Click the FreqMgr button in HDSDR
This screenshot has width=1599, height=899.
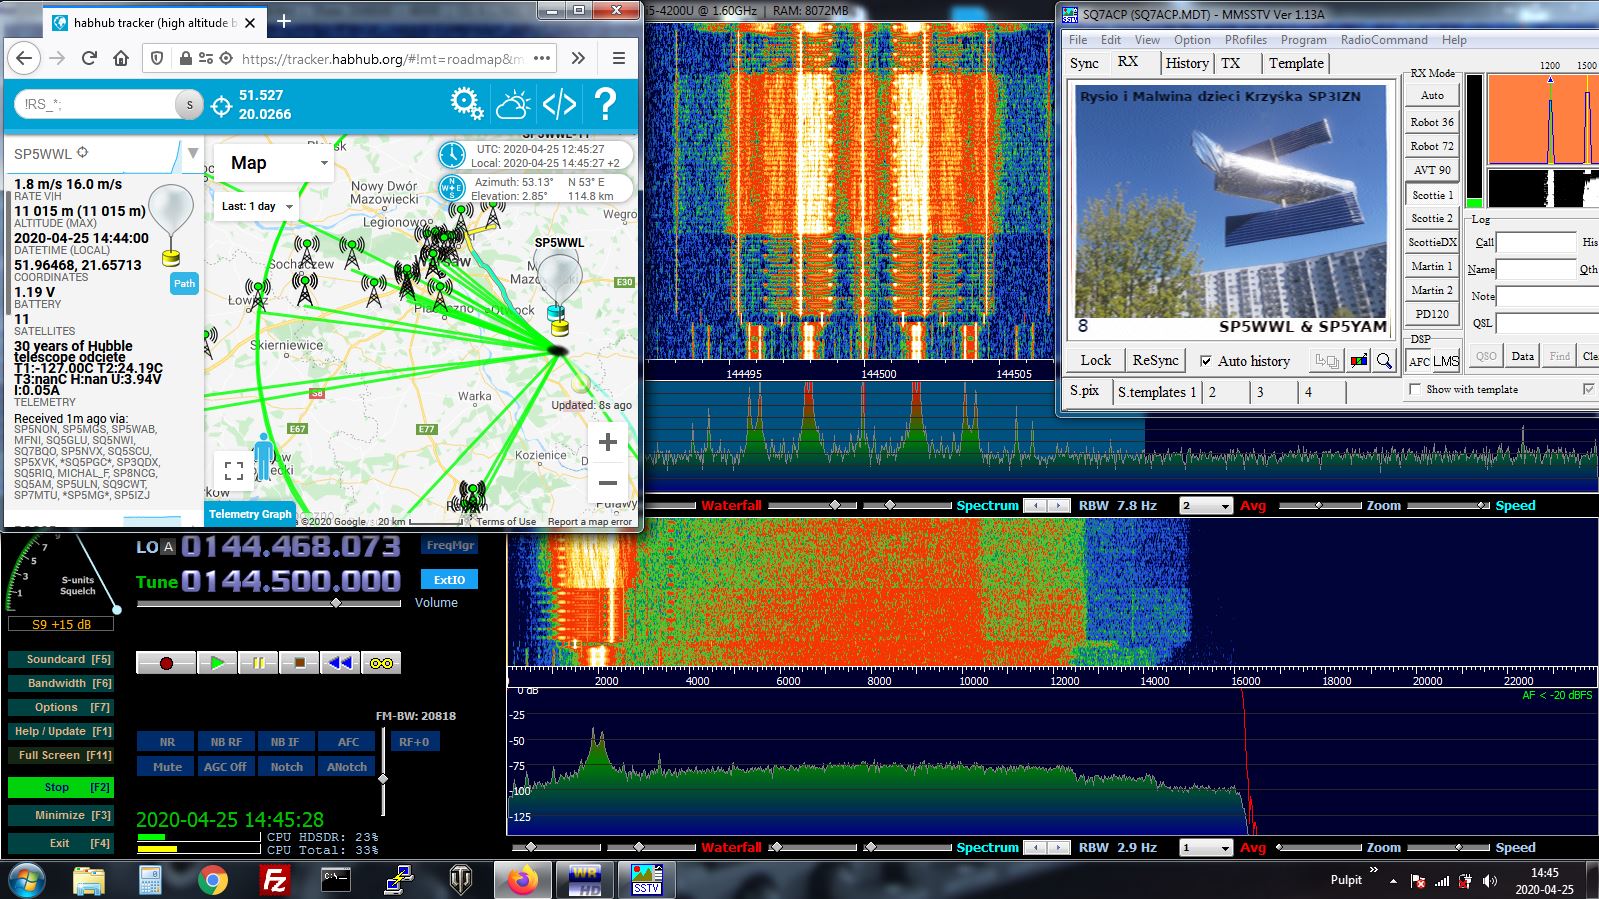(x=450, y=545)
